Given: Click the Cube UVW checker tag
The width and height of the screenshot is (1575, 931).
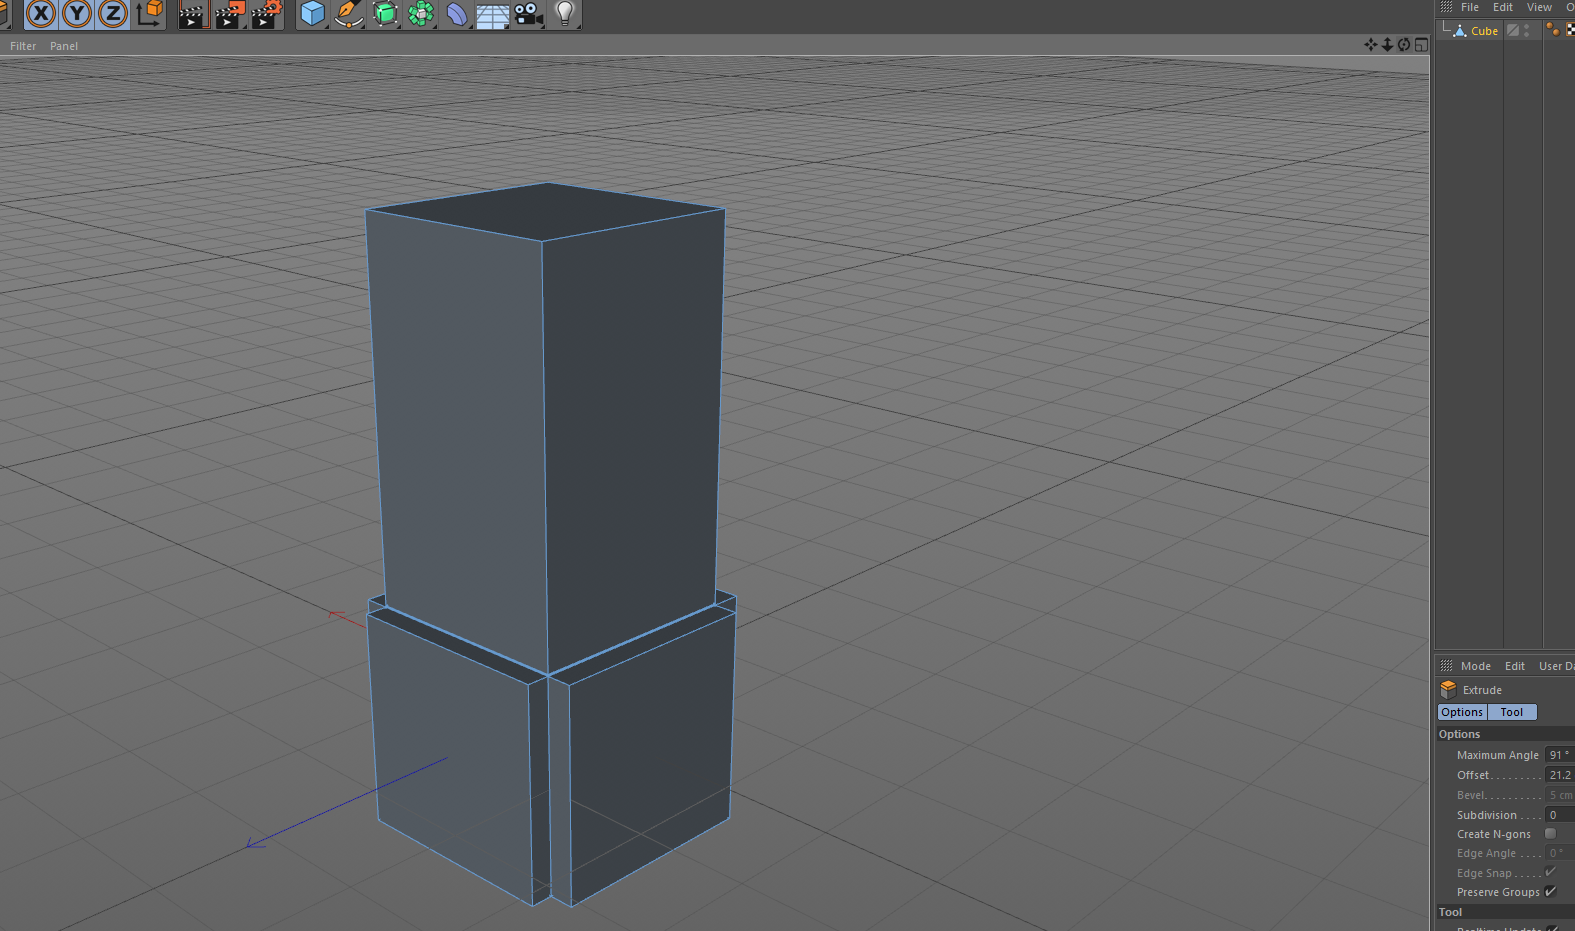Looking at the screenshot, I should [x=1570, y=30].
